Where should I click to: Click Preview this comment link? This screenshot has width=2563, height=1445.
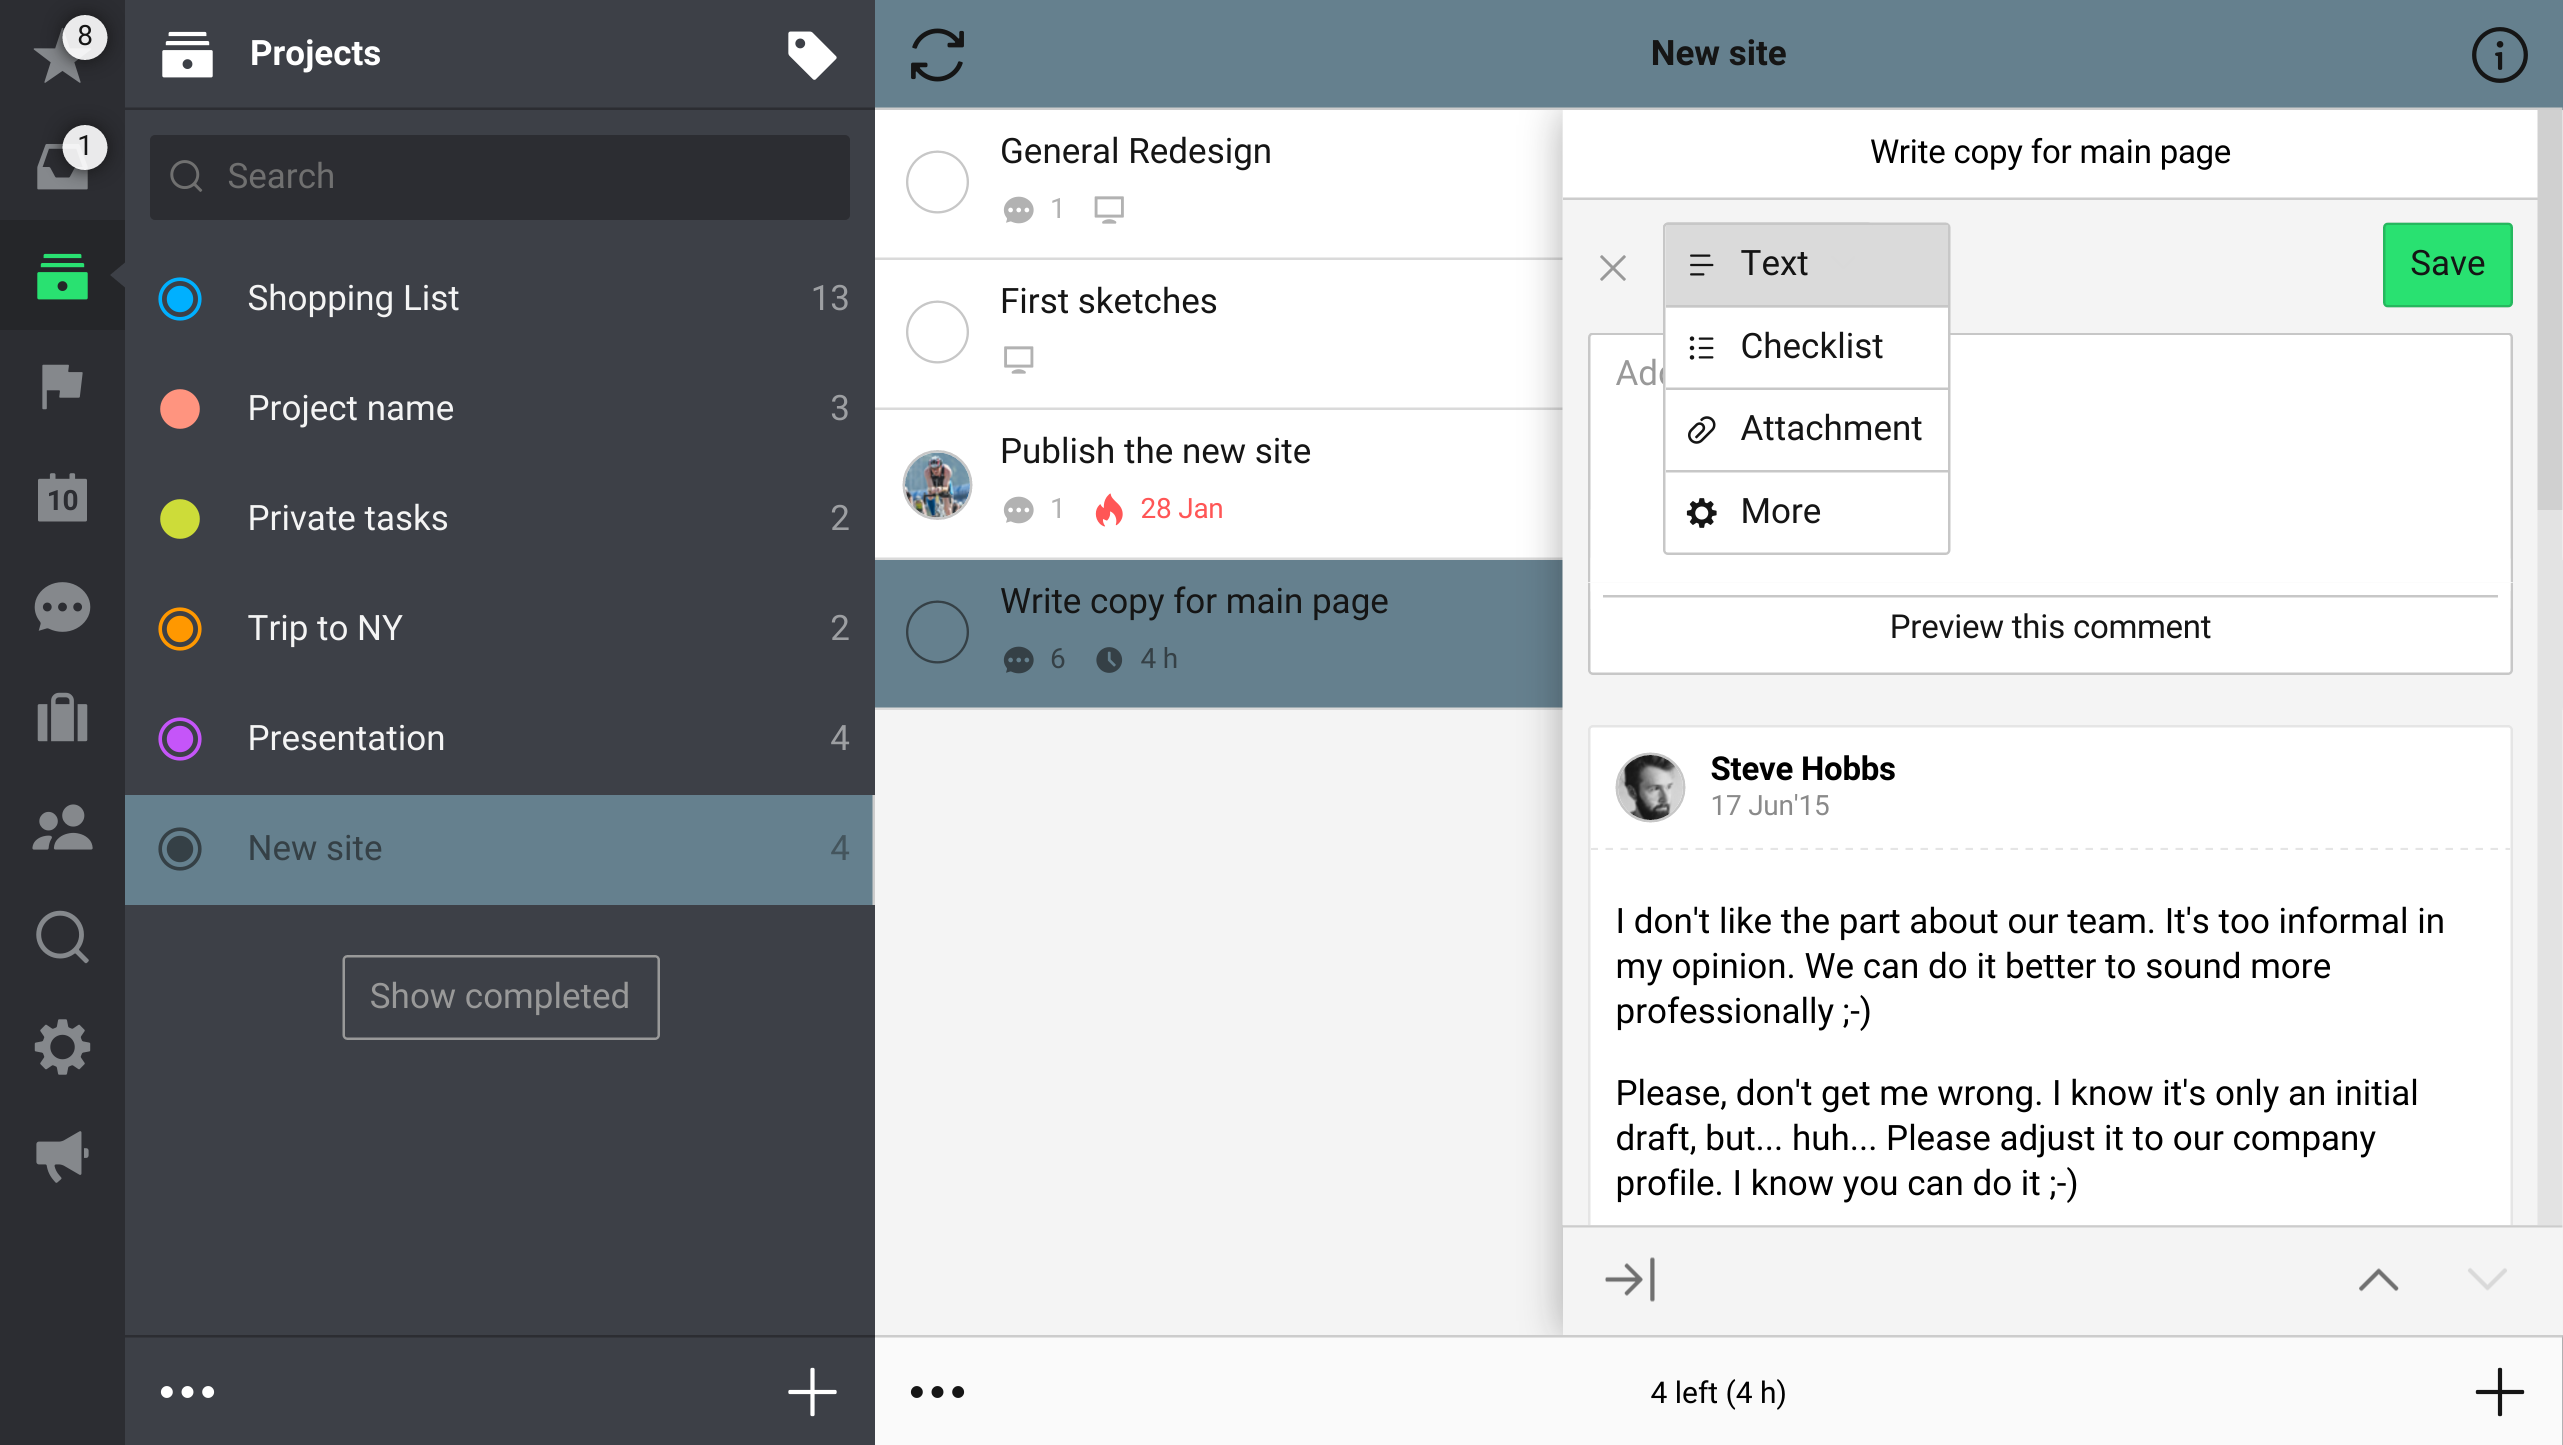coord(2050,627)
